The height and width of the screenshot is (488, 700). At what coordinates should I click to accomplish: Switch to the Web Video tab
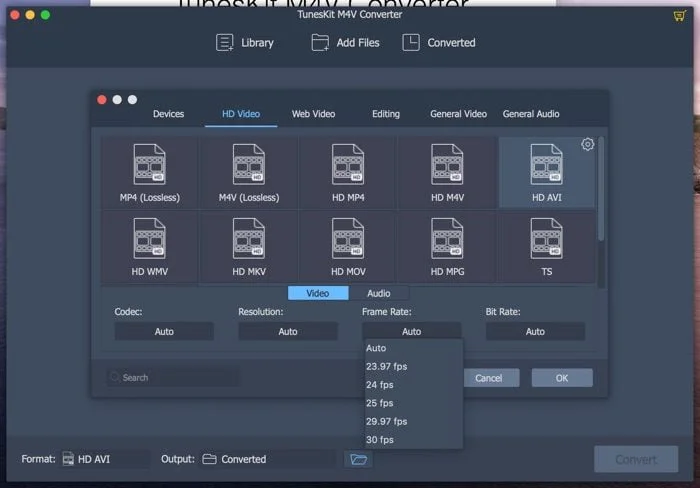click(313, 114)
